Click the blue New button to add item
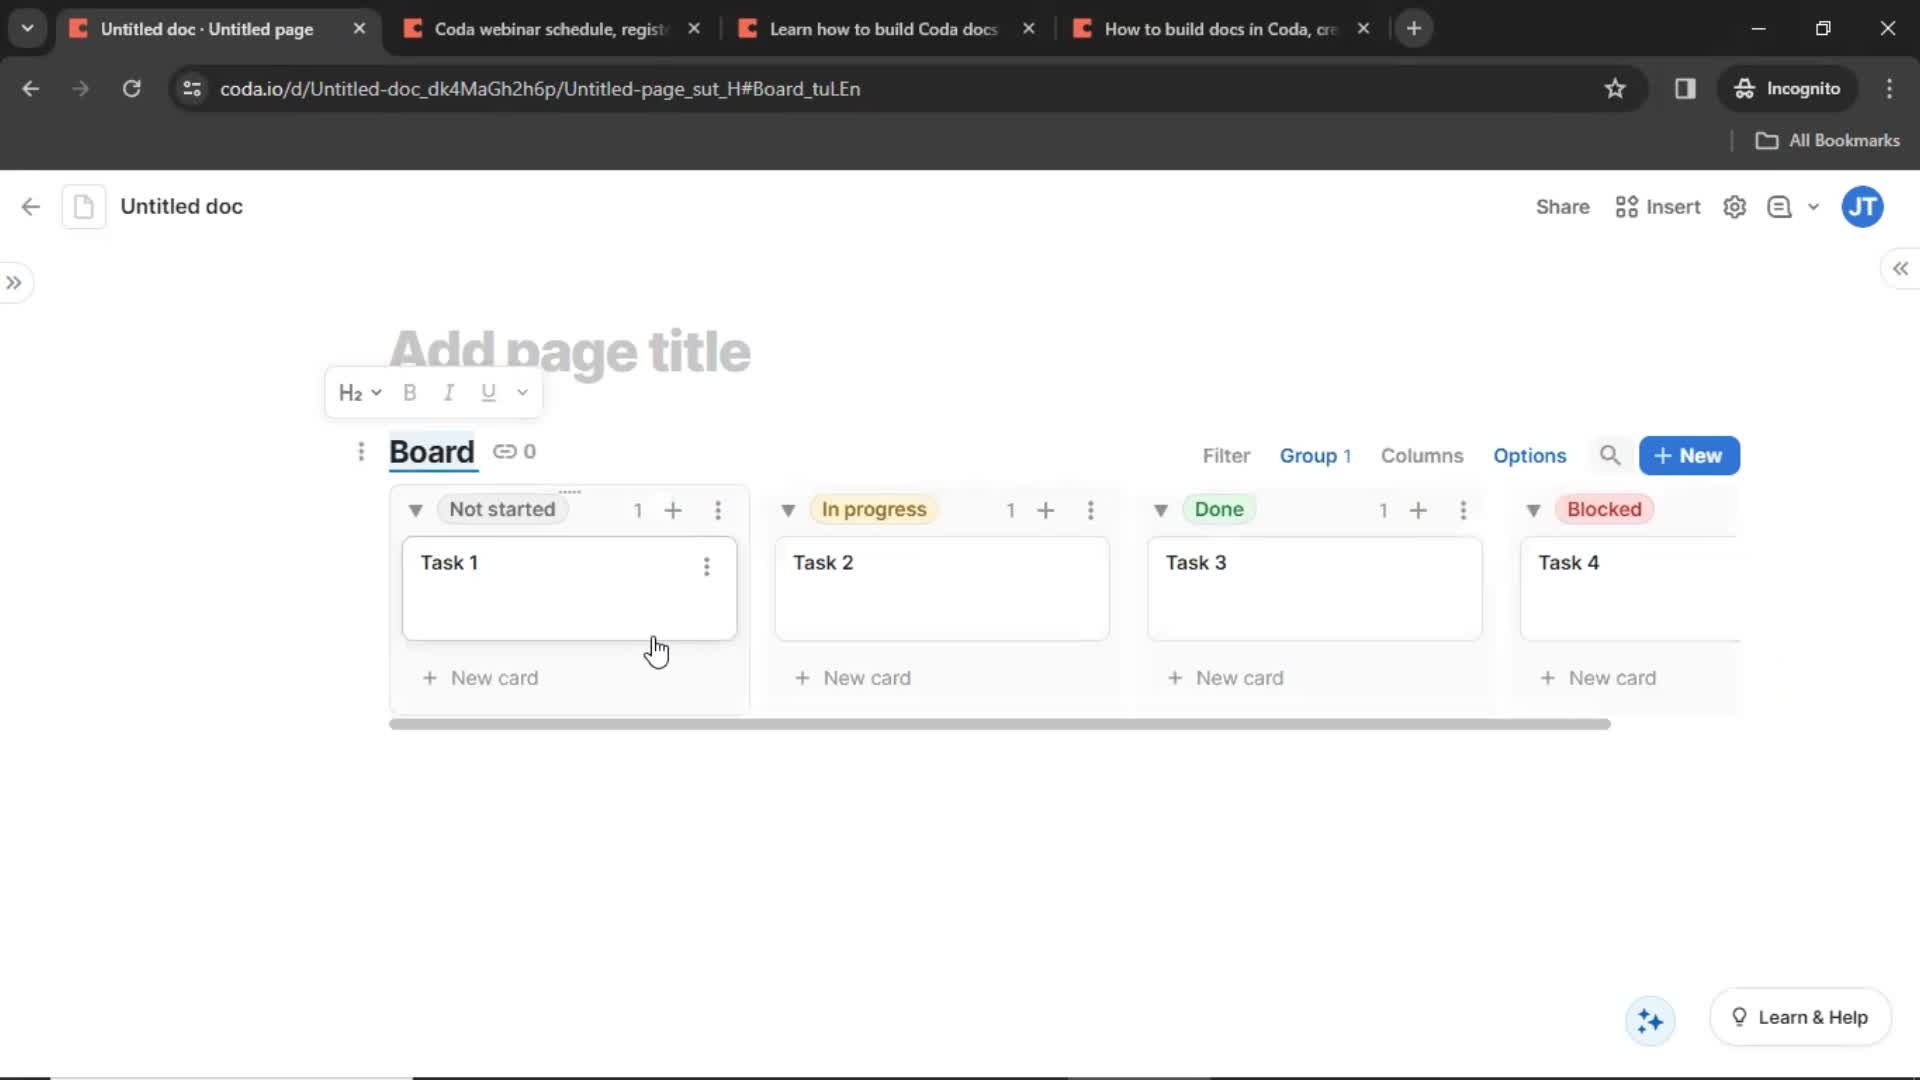 [1688, 455]
